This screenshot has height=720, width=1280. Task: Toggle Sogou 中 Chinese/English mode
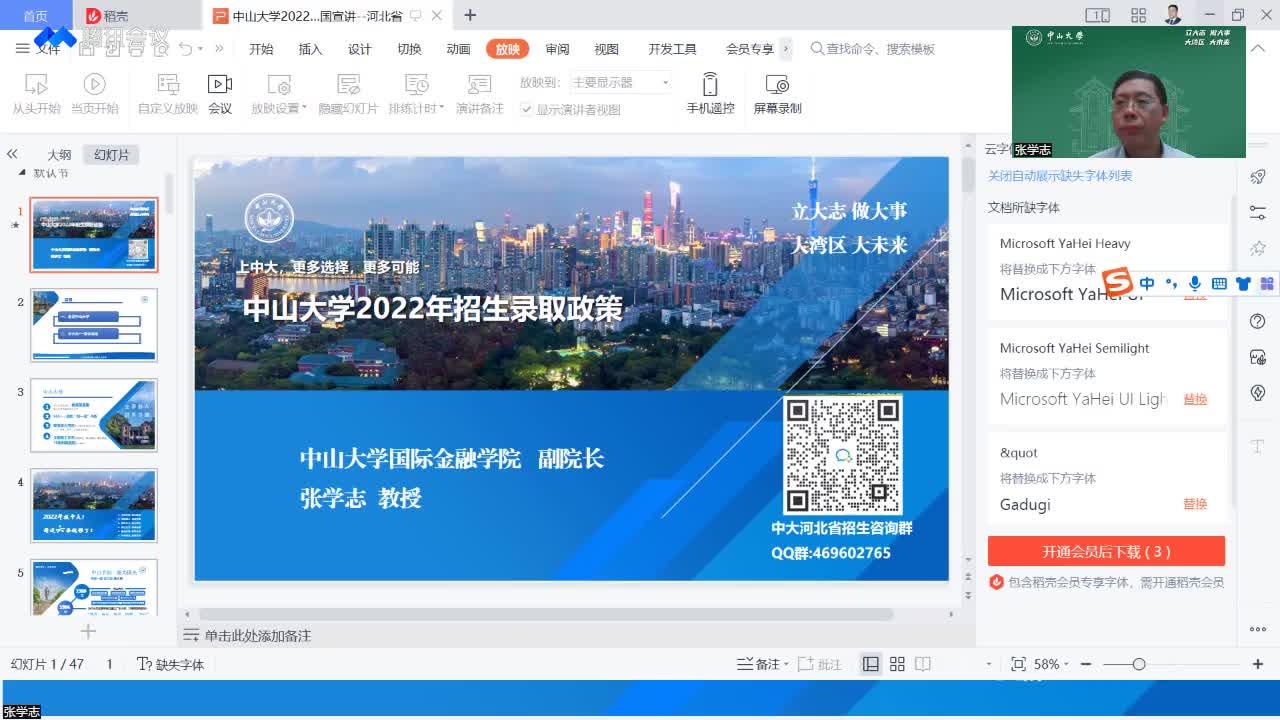point(1147,283)
